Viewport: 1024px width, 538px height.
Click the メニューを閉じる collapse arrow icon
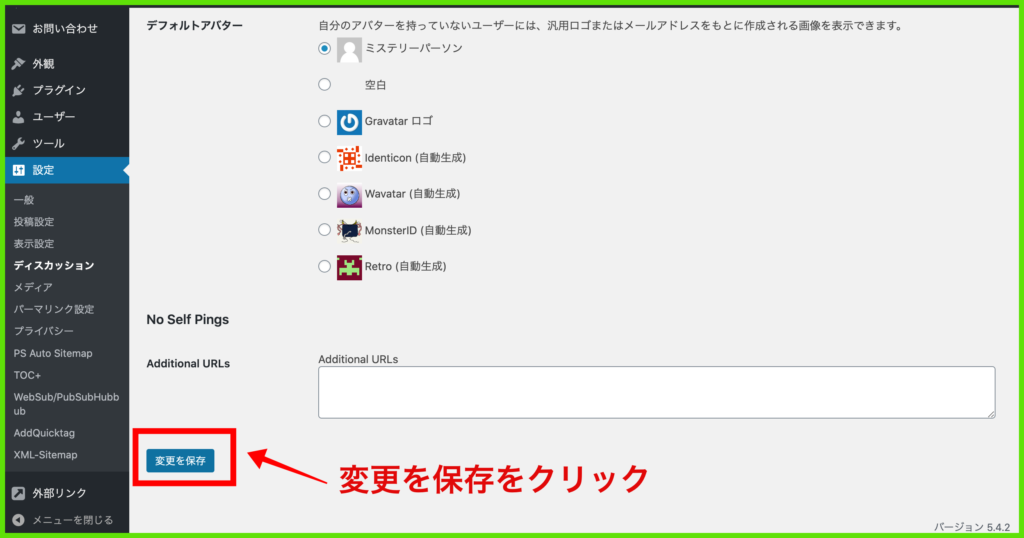[18, 520]
